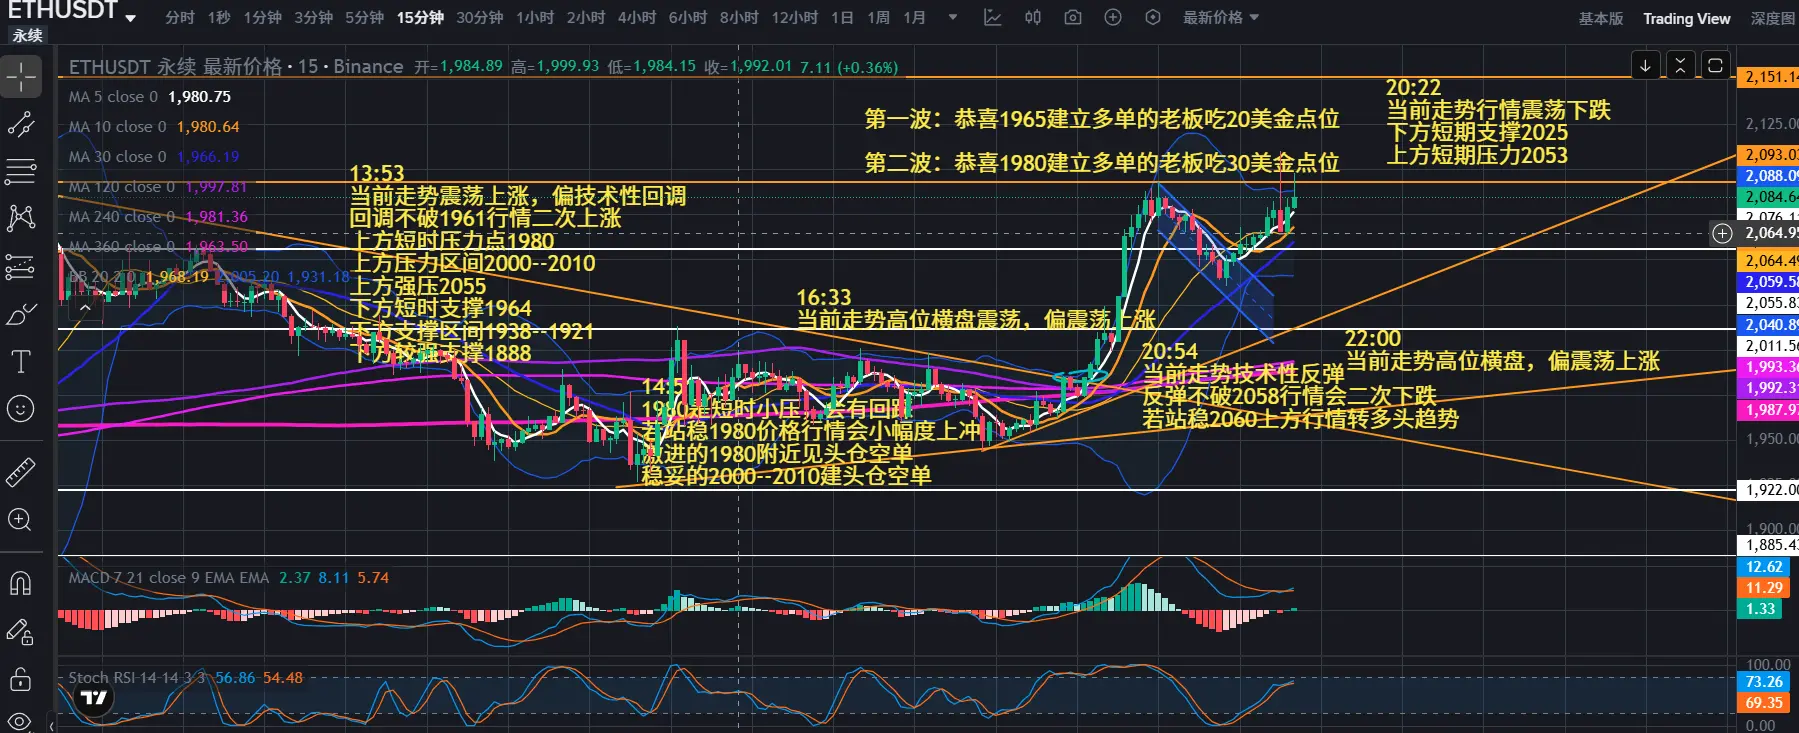
Task: Select the 3分钟 timeframe
Action: (313, 18)
